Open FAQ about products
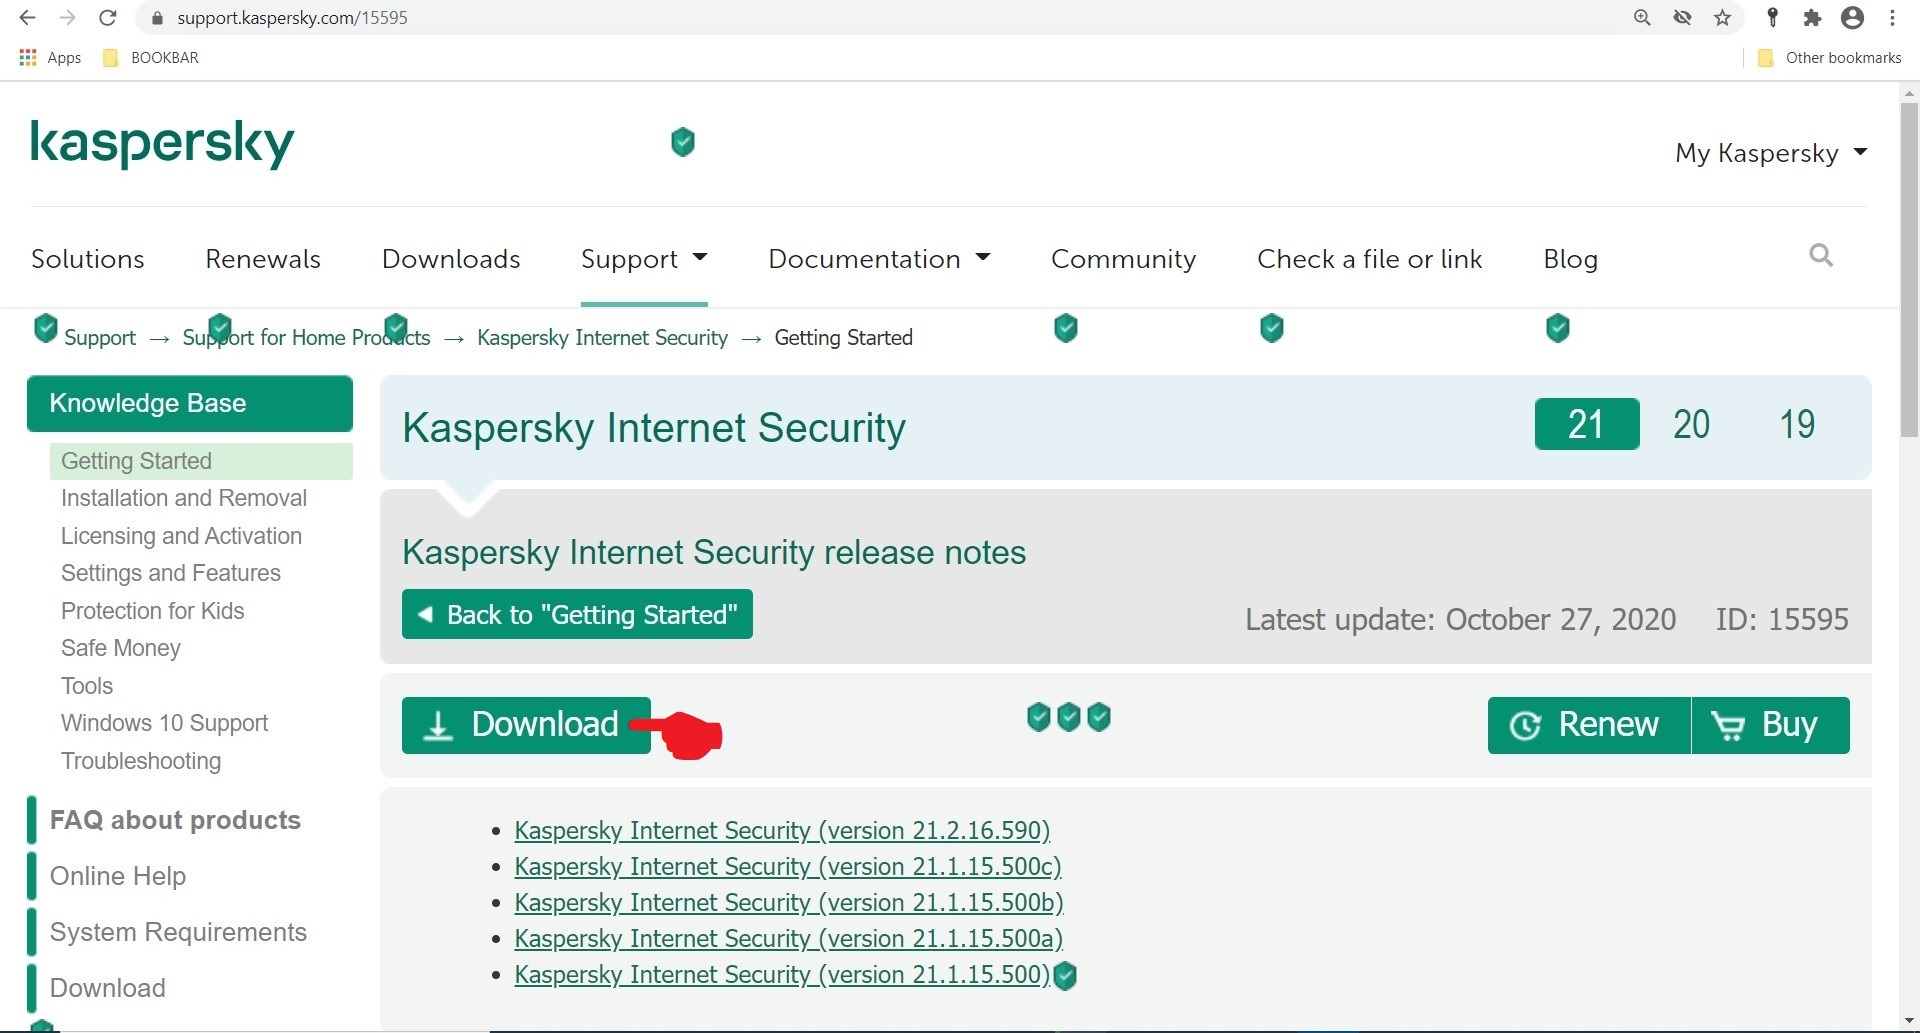Screen dimensions: 1920x1033 coord(175,820)
